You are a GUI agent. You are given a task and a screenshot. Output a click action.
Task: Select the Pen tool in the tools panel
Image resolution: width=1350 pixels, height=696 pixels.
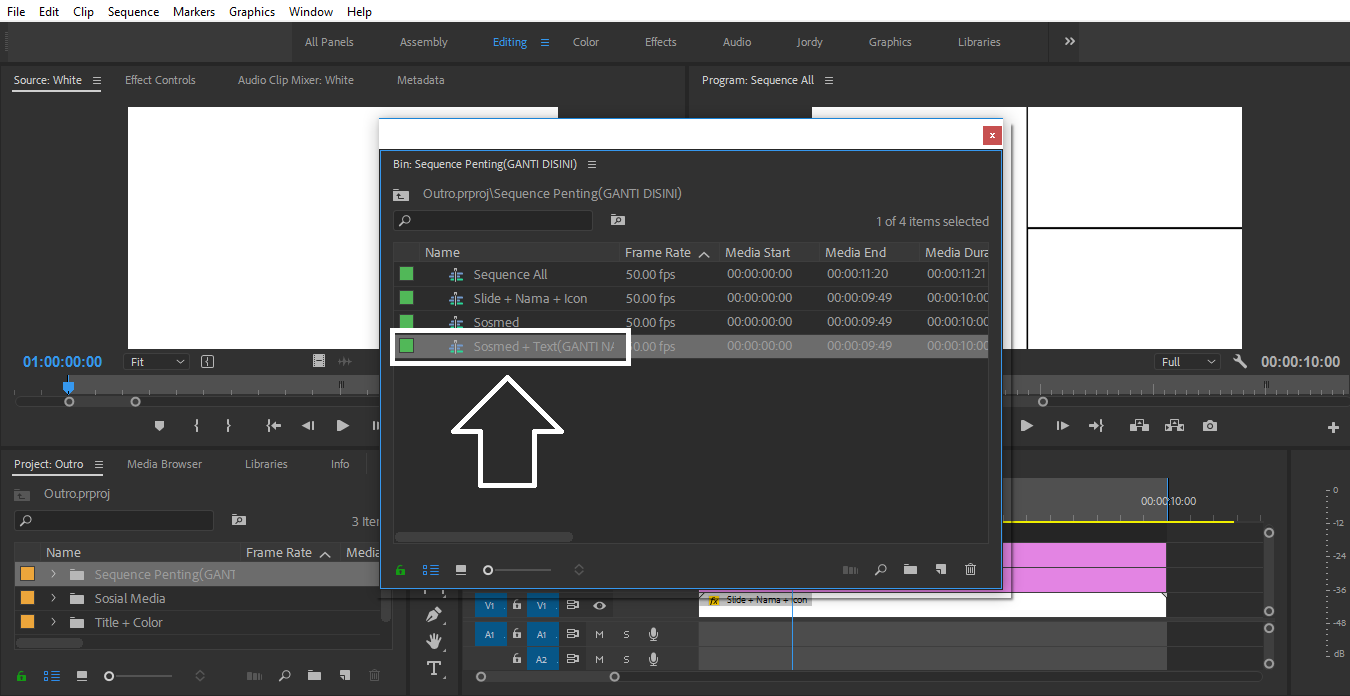click(433, 614)
